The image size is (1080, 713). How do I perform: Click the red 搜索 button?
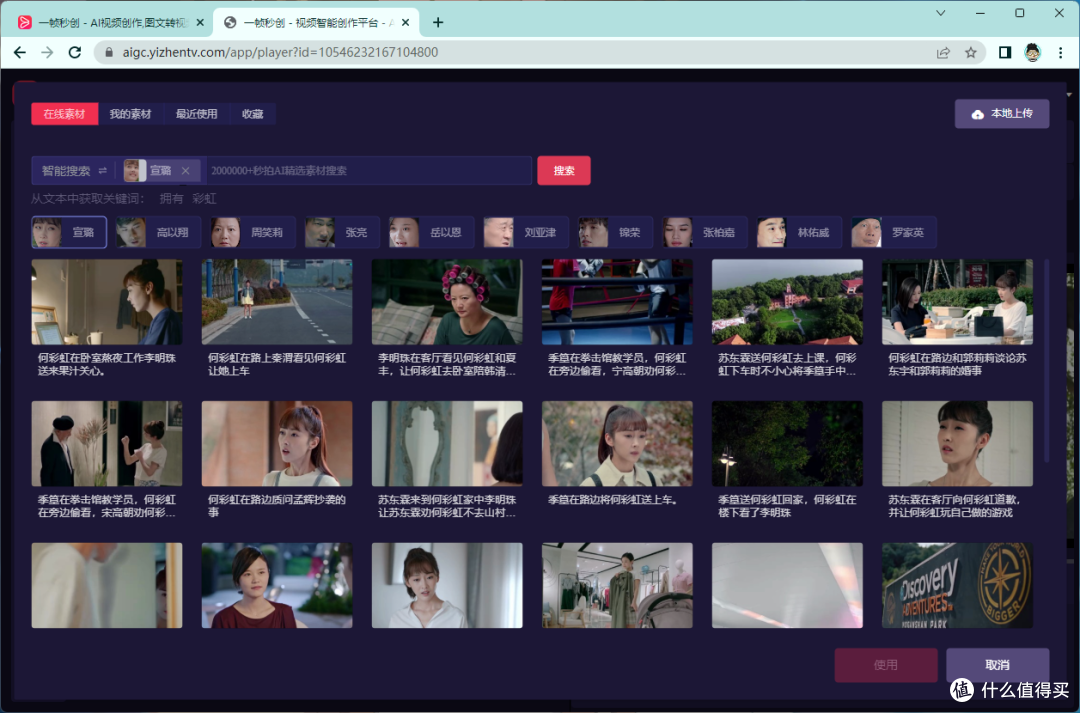(563, 171)
